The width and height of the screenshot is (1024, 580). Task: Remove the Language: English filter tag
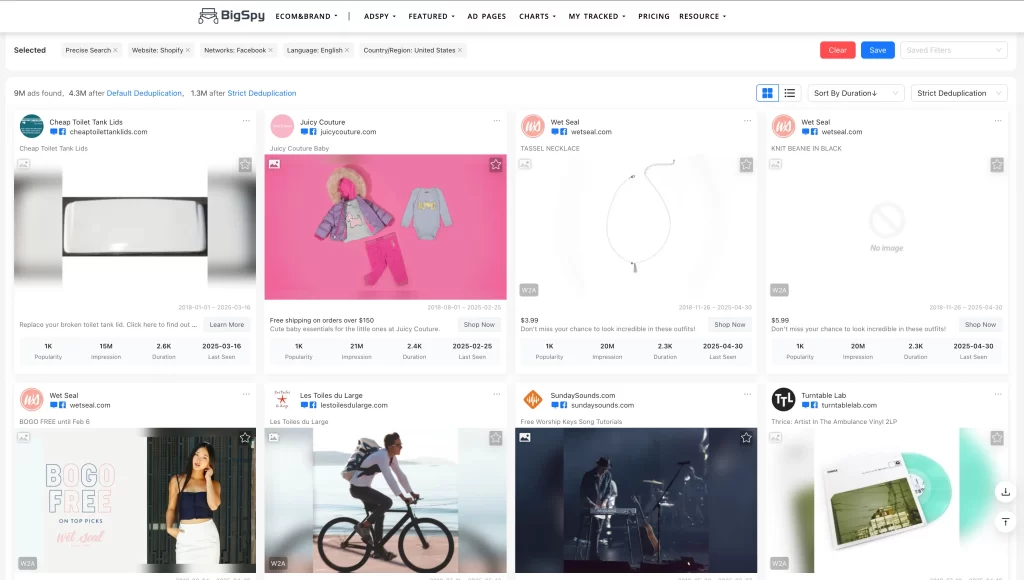pos(347,50)
